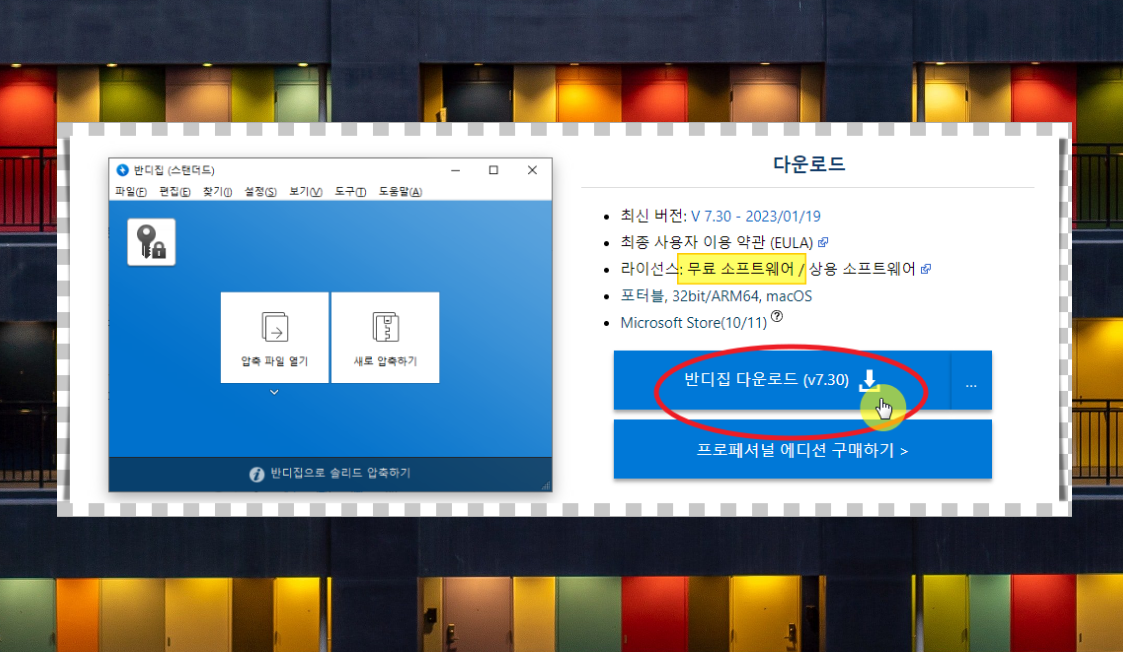
Task: Click the 반디집으로 솔리드 압축하기 tip
Action: pos(340,473)
